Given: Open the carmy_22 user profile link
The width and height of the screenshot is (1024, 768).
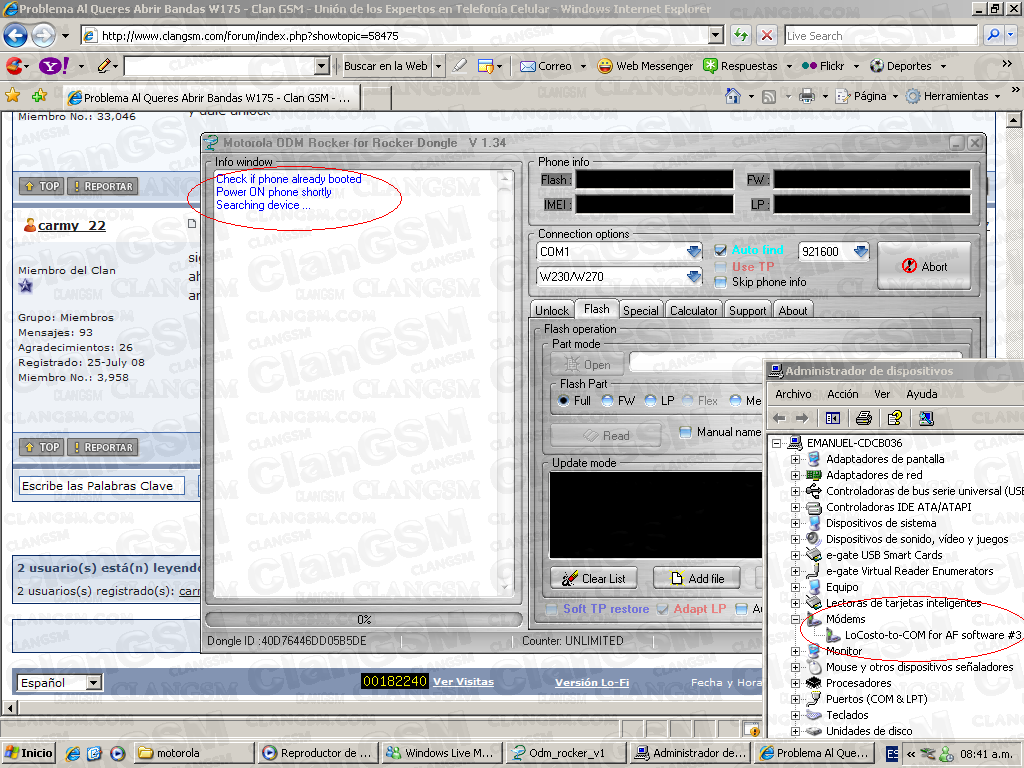Looking at the screenshot, I should [71, 225].
